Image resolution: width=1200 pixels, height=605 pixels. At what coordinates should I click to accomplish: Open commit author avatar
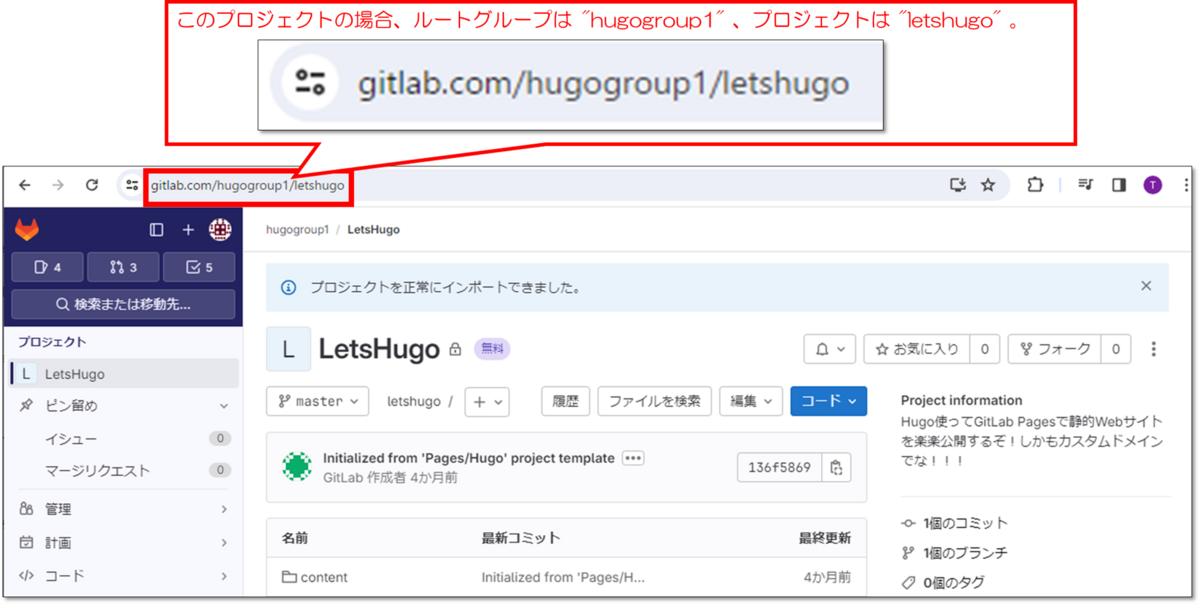pos(296,467)
